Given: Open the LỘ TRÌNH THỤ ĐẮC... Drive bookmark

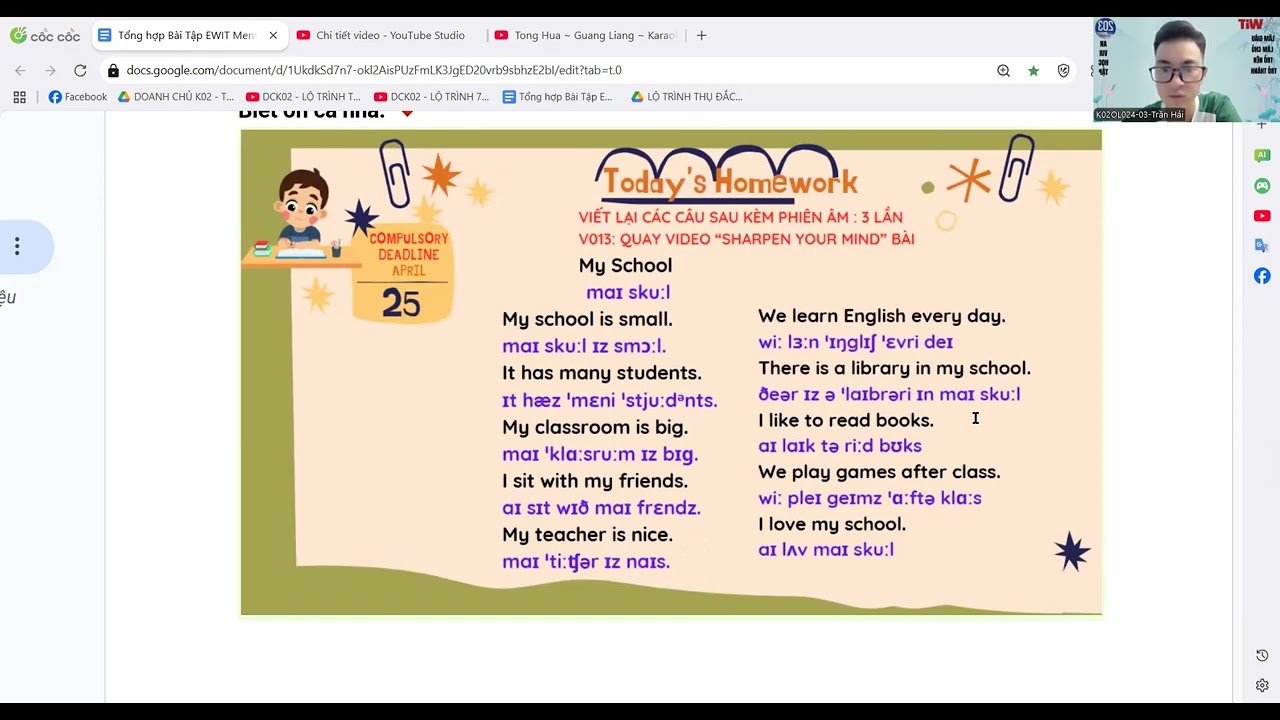Looking at the screenshot, I should [x=687, y=97].
